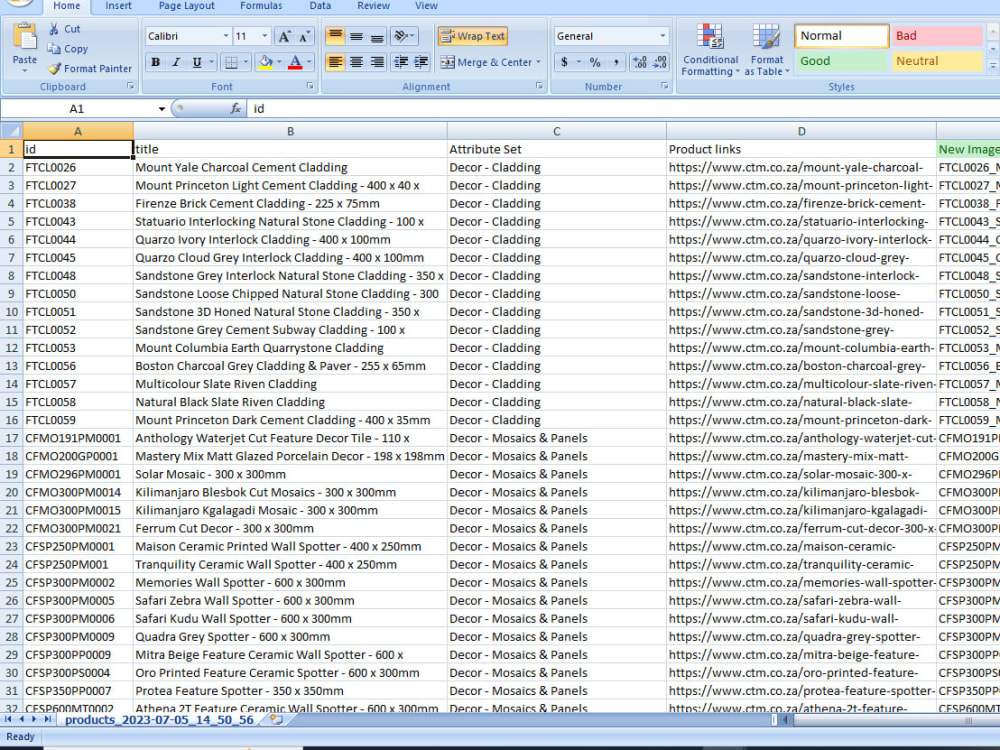This screenshot has width=1000, height=750.
Task: Click in the formula bar showing id
Action: coord(625,109)
